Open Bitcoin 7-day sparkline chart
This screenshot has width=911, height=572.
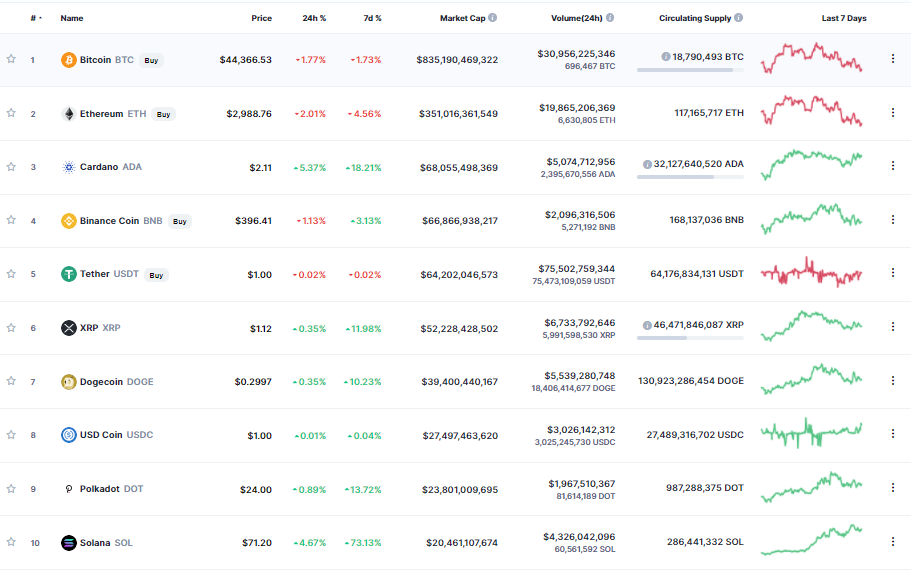(x=812, y=58)
